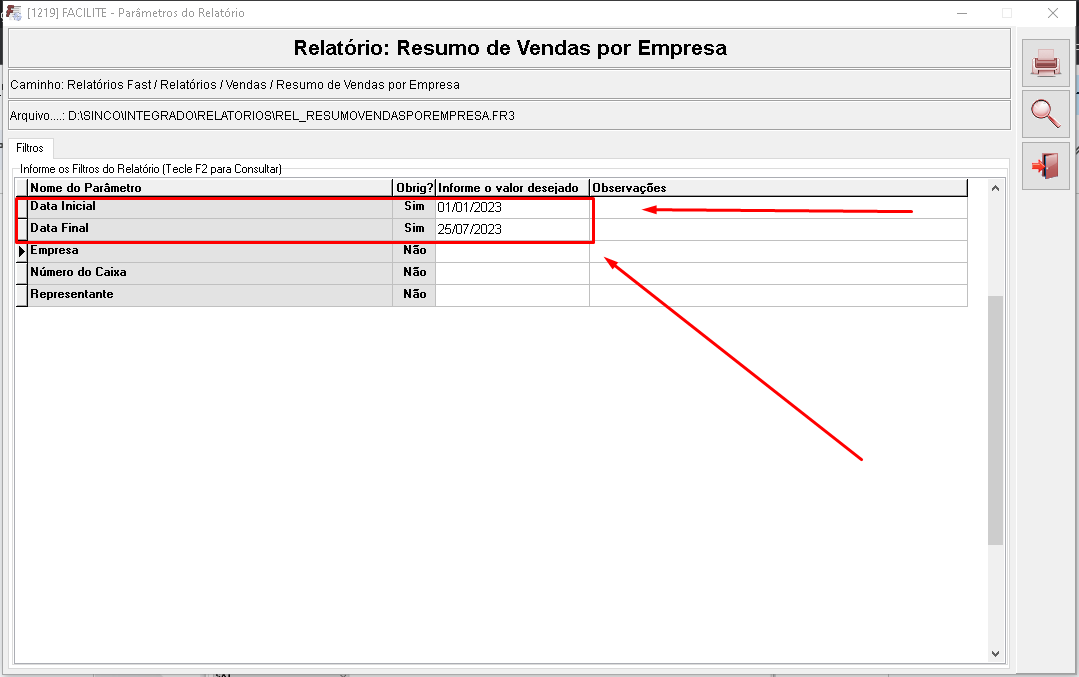Click the Nome do Parâmetro column header

click(x=210, y=188)
